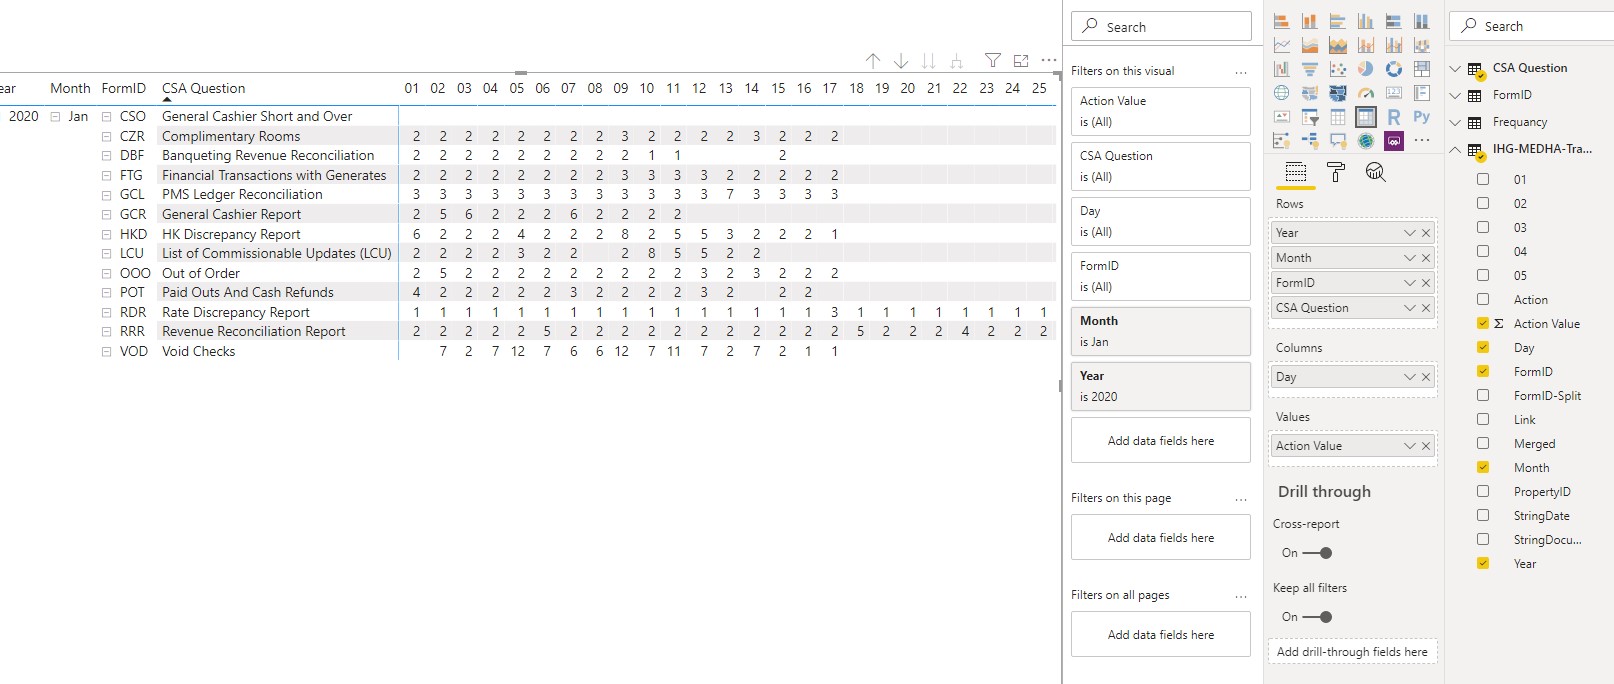Select the treemap visual
Screen dimensions: 1614x684
[x=1421, y=69]
